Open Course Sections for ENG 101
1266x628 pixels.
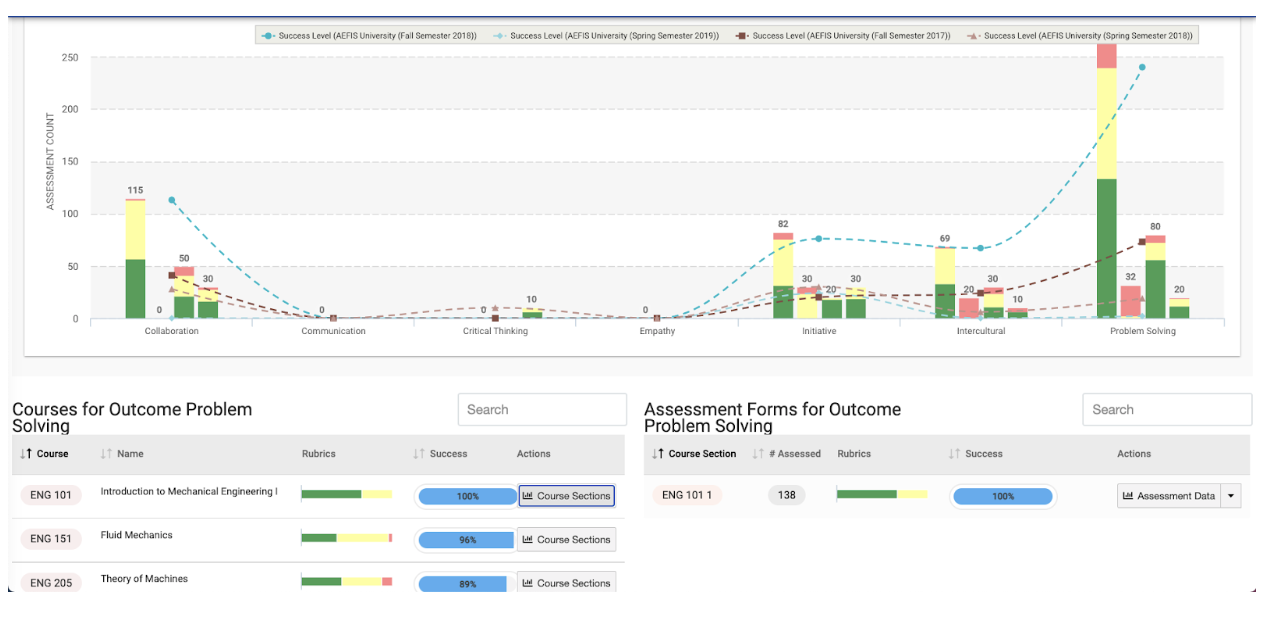tap(566, 496)
